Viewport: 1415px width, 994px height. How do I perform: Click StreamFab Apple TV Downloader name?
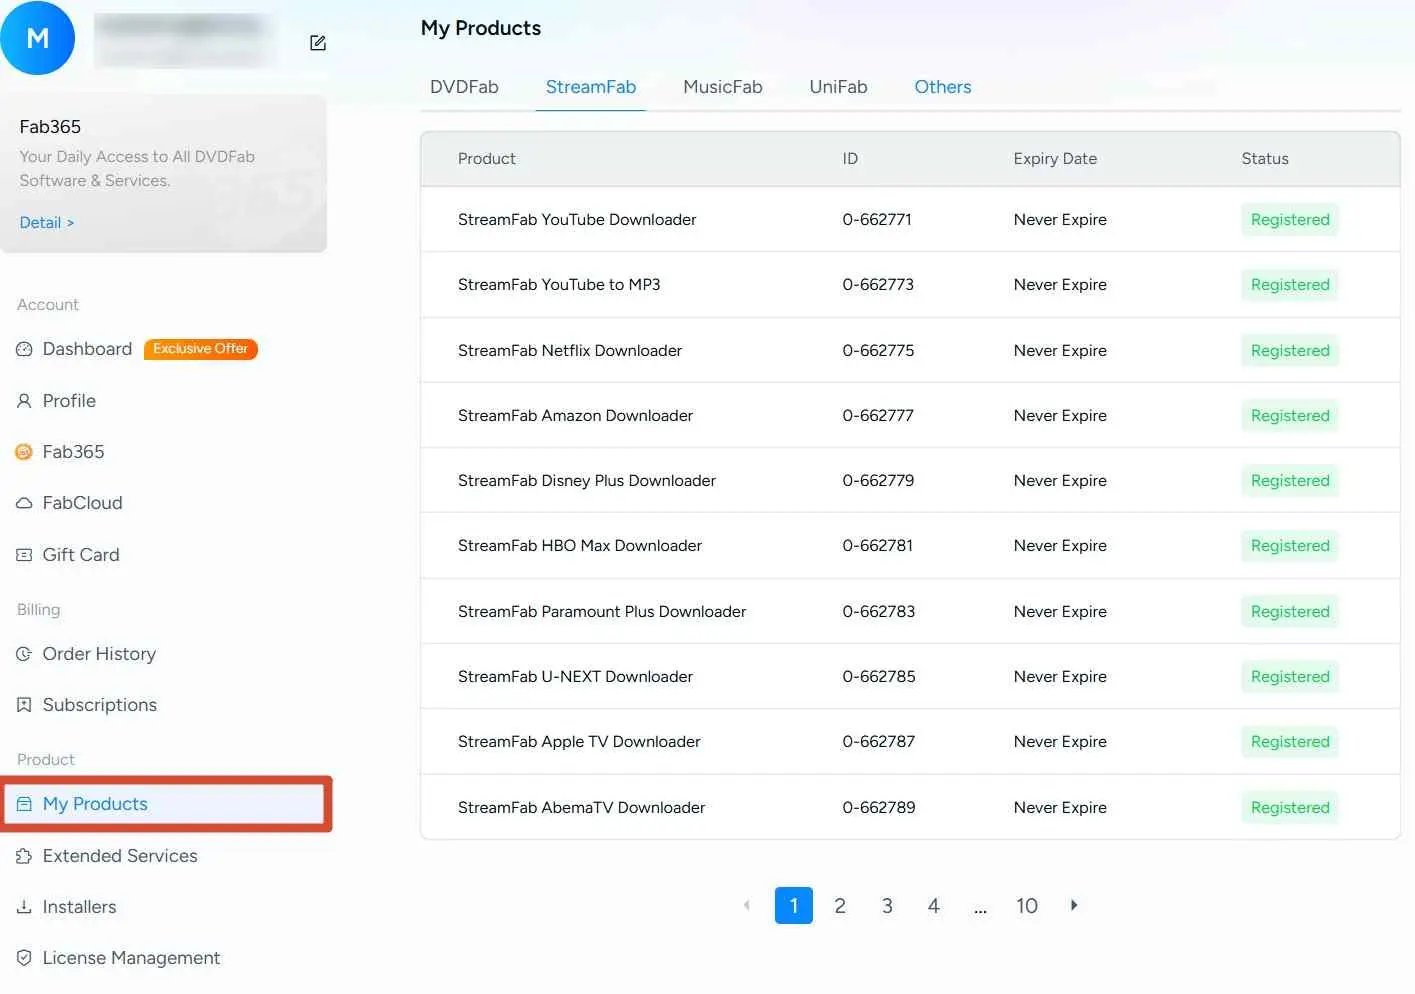point(579,741)
